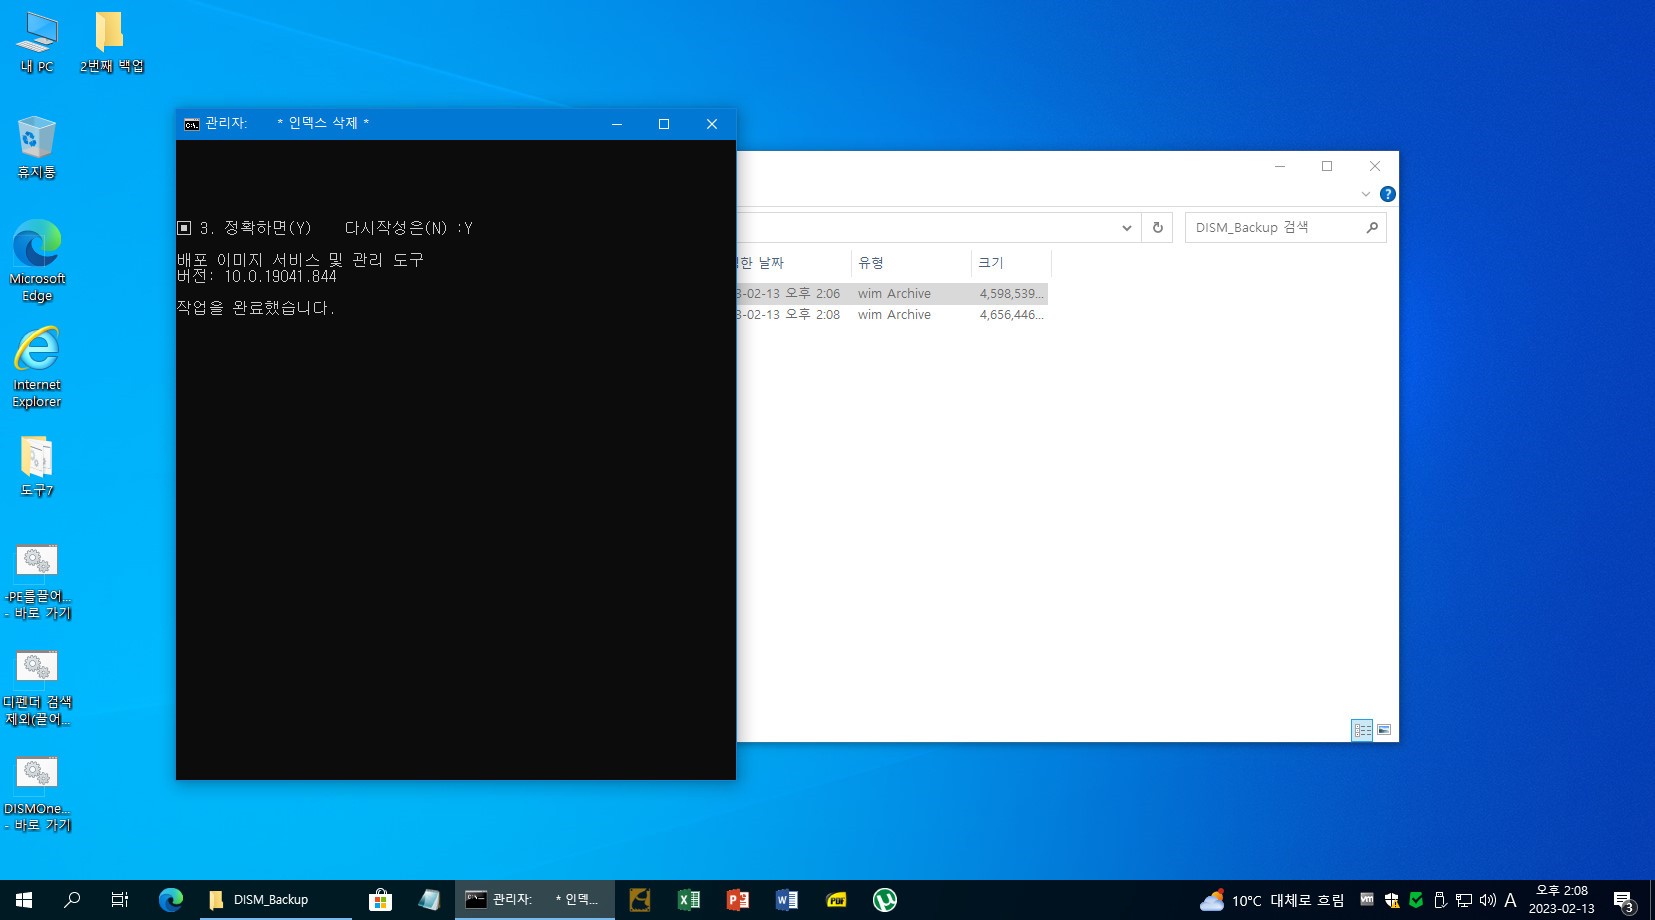Open the gold-framed app icon on taskbar
Screen dimensions: 1655x920
click(x=639, y=900)
